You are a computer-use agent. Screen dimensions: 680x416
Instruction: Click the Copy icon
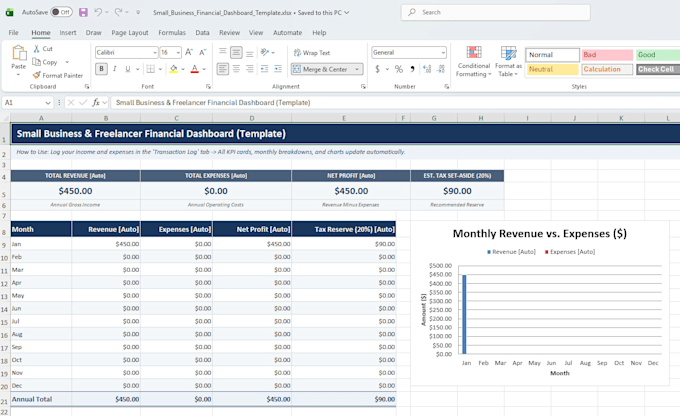(37, 62)
